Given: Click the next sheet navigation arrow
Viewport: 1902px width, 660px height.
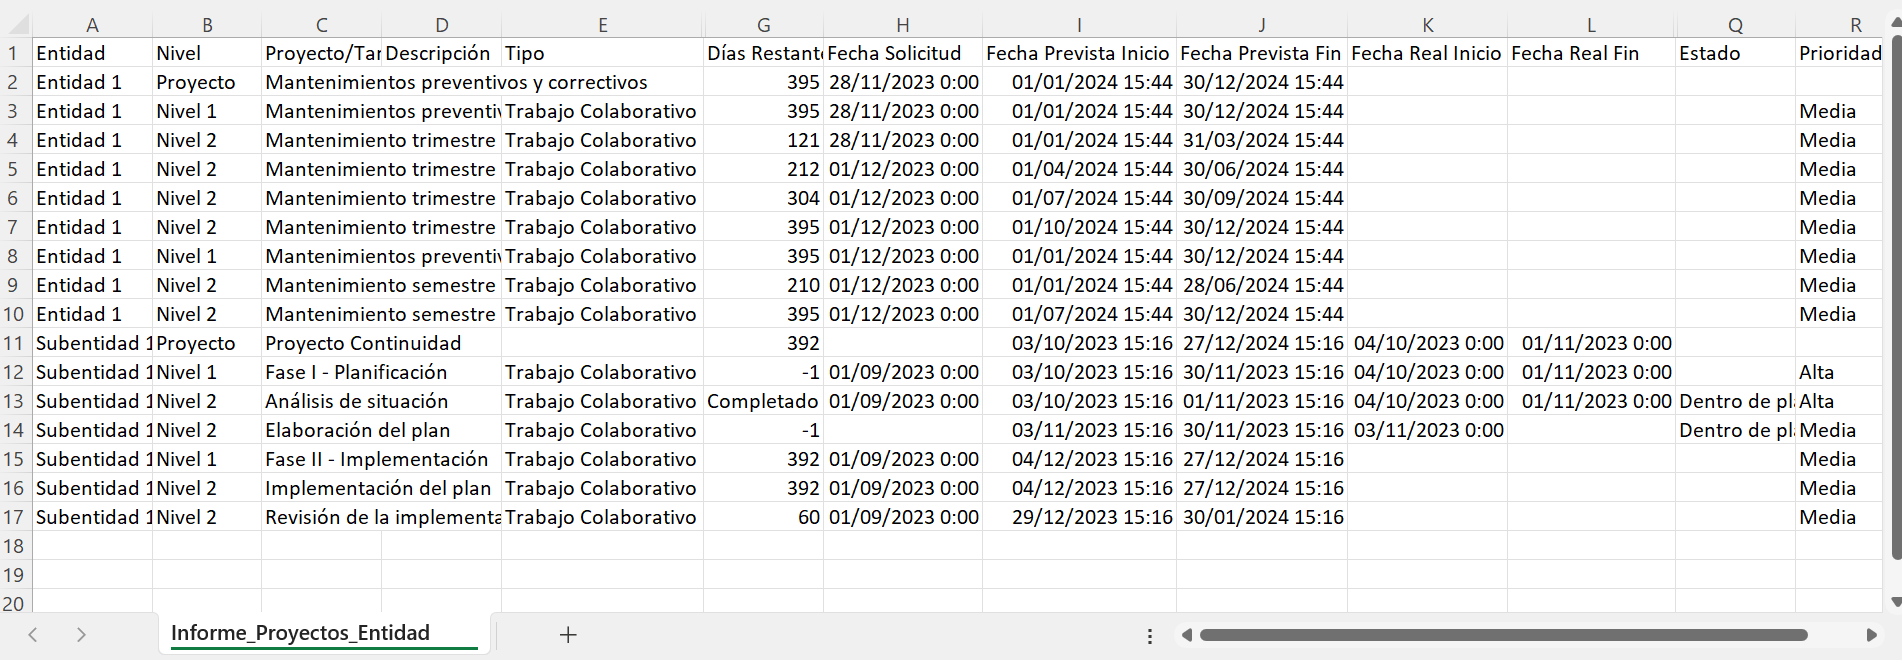Looking at the screenshot, I should pos(81,635).
